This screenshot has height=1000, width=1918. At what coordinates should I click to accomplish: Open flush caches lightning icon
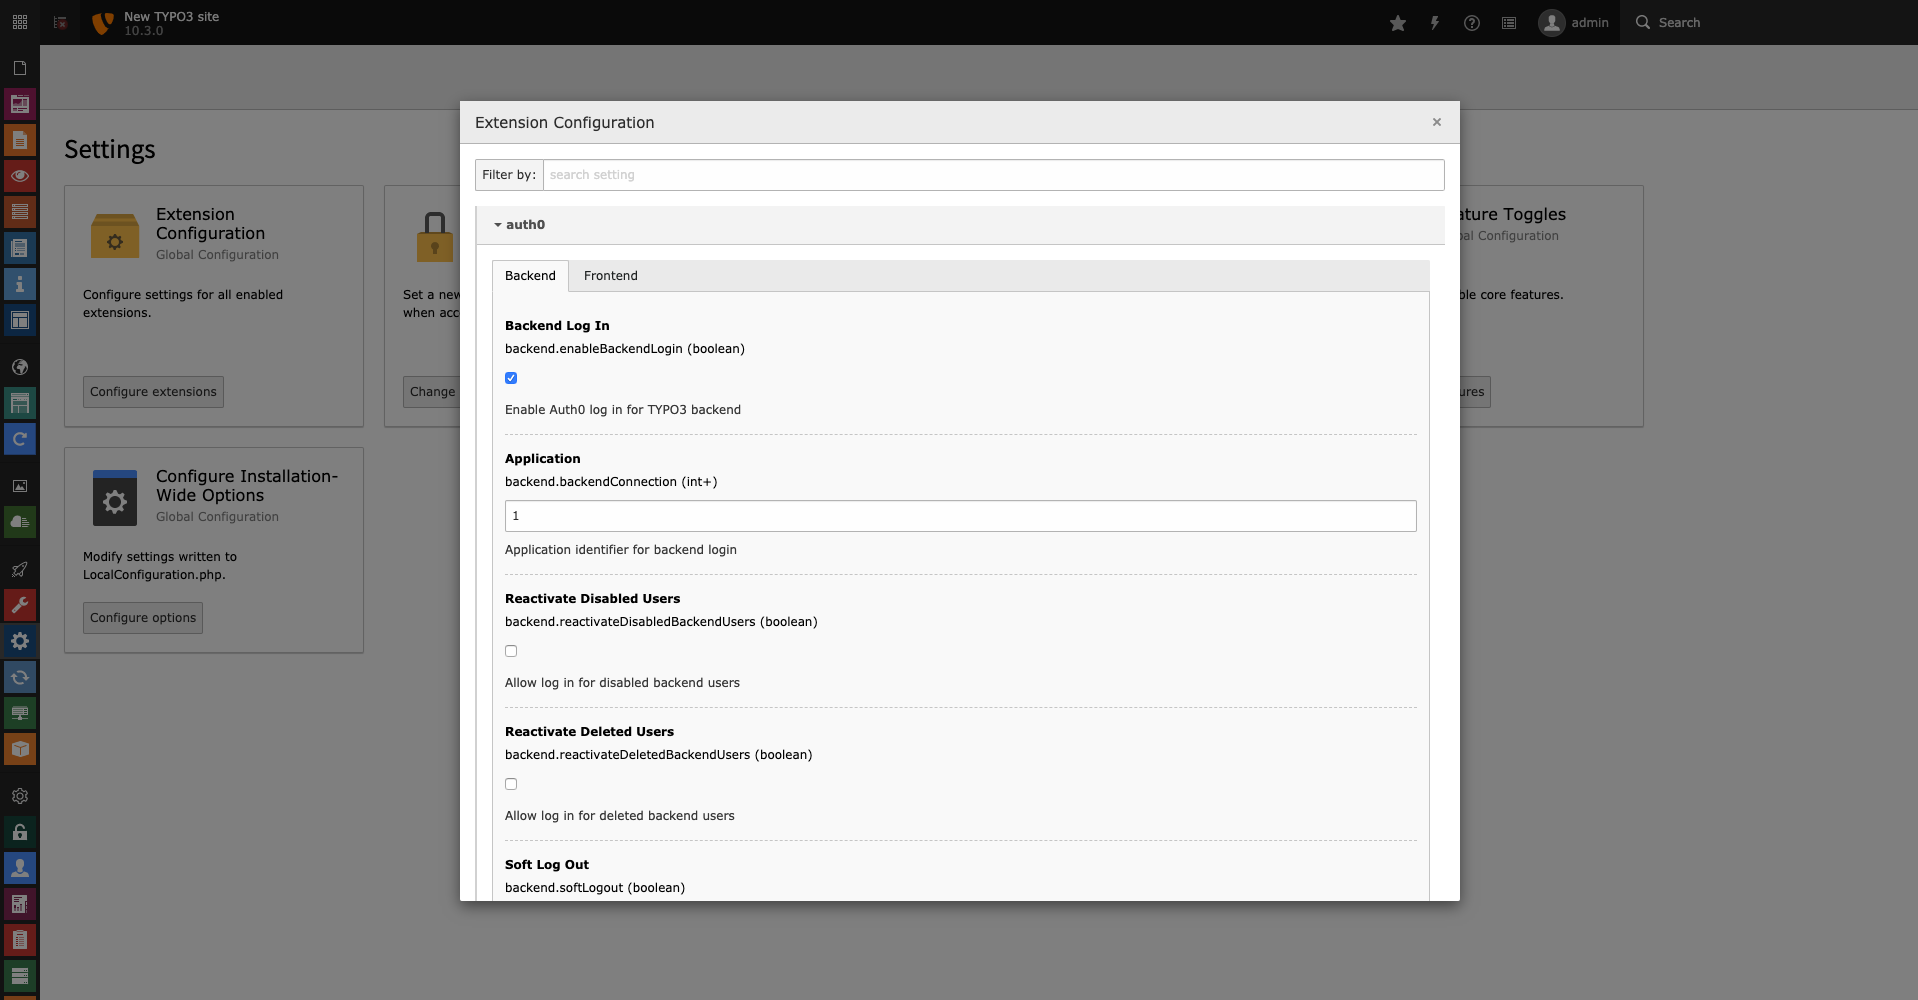(x=1435, y=23)
